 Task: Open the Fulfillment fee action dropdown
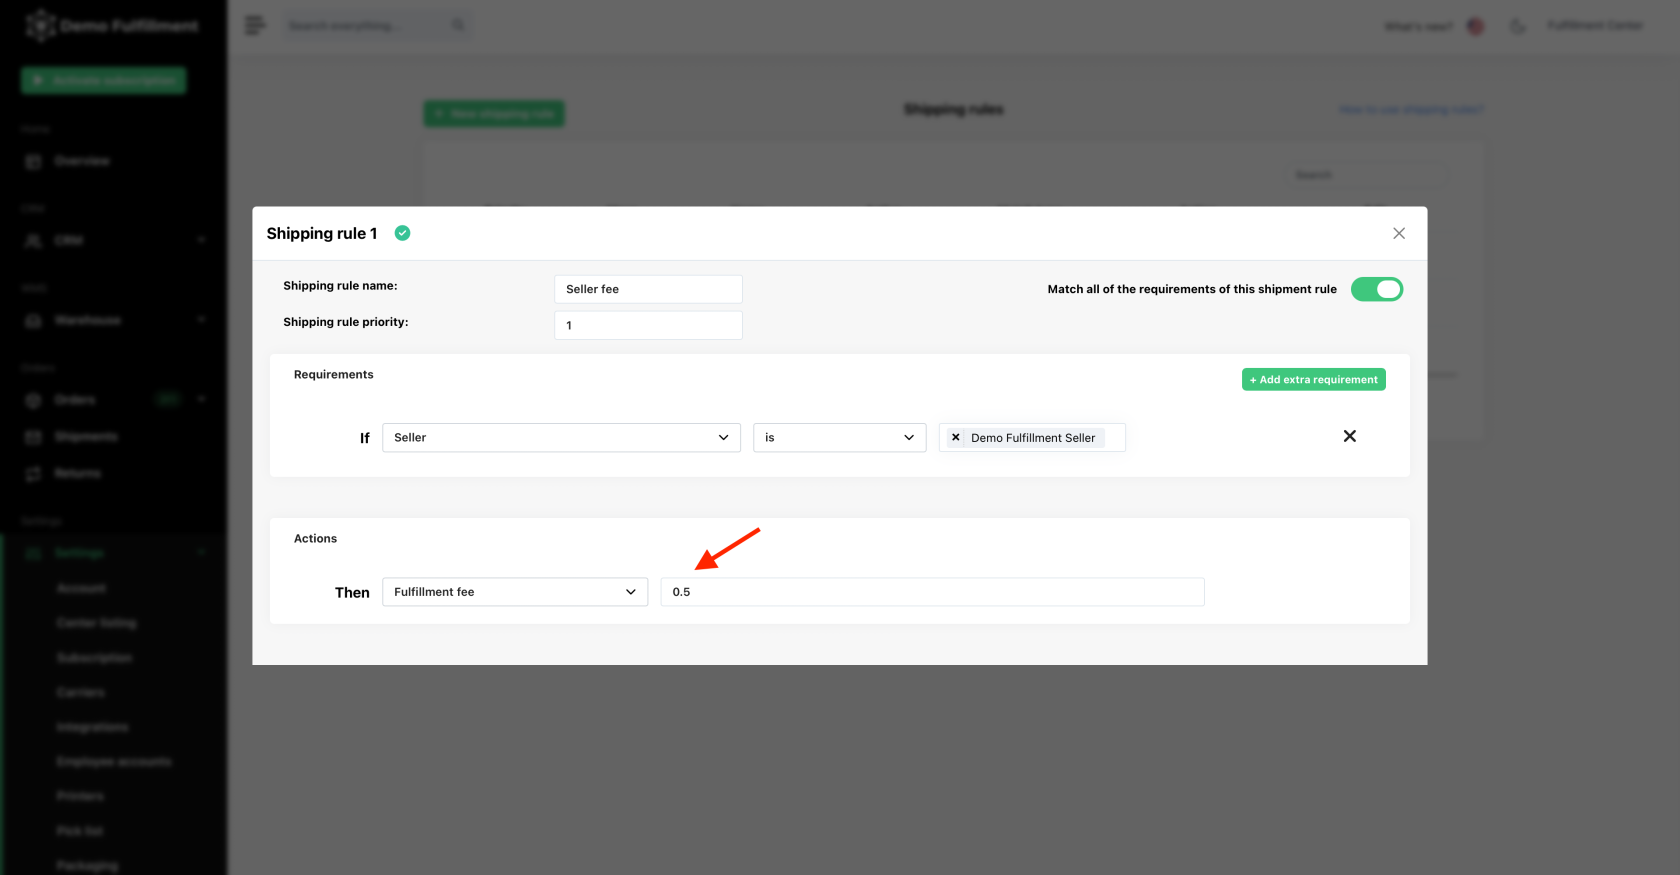[x=515, y=592]
